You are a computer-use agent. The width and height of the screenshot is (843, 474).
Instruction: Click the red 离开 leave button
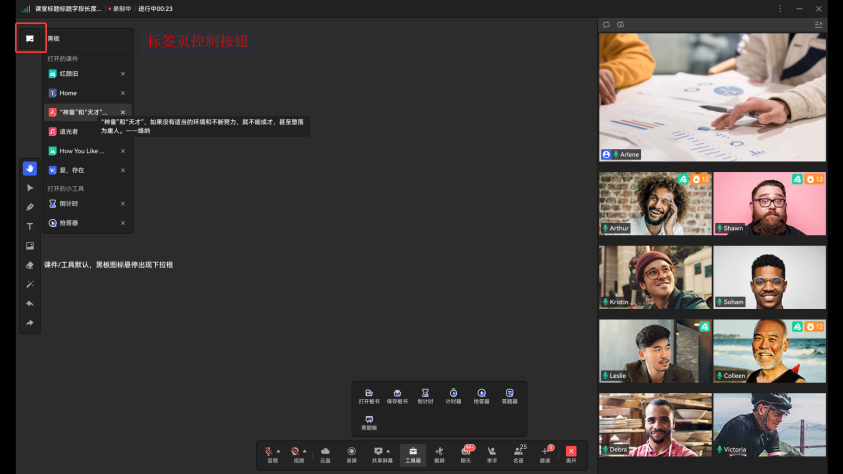click(571, 455)
